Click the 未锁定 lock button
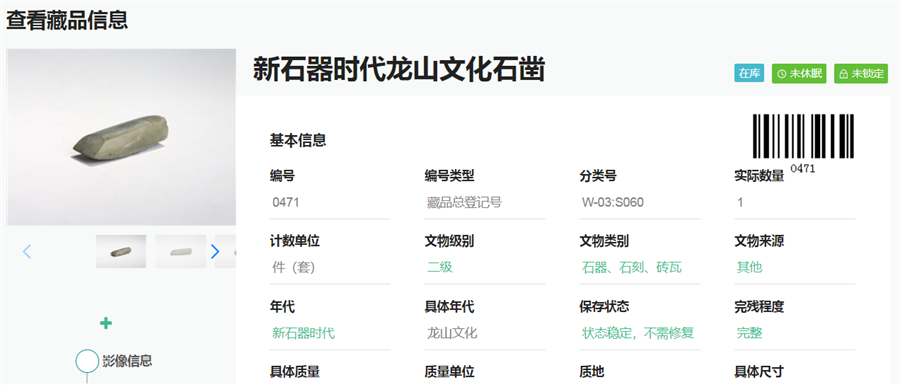This screenshot has height=387, width=900. (861, 73)
